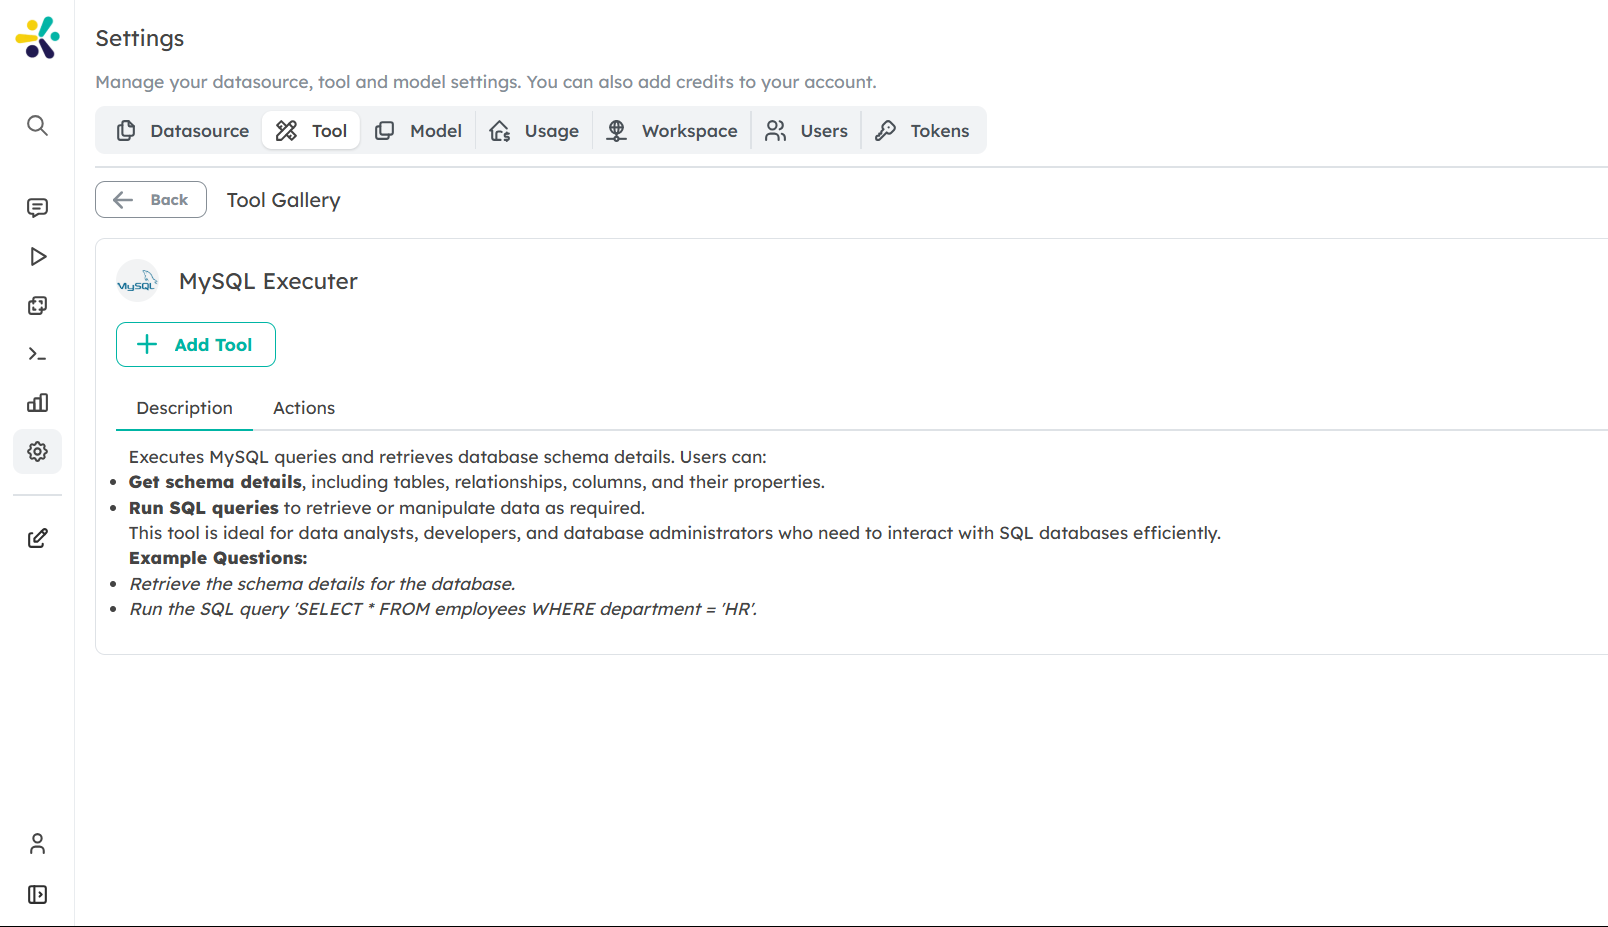This screenshot has width=1608, height=927.
Task: Open the Model tab
Action: pos(419,130)
